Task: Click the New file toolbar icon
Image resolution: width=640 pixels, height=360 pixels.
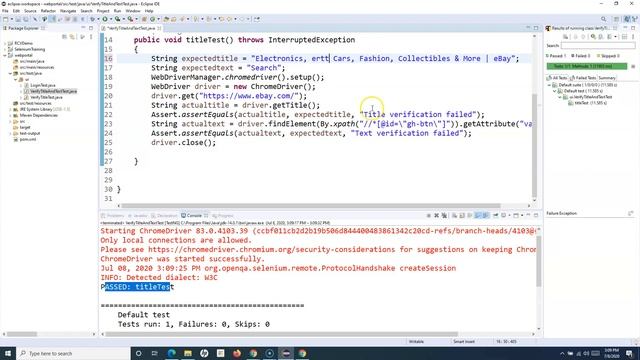Action: tap(6, 19)
